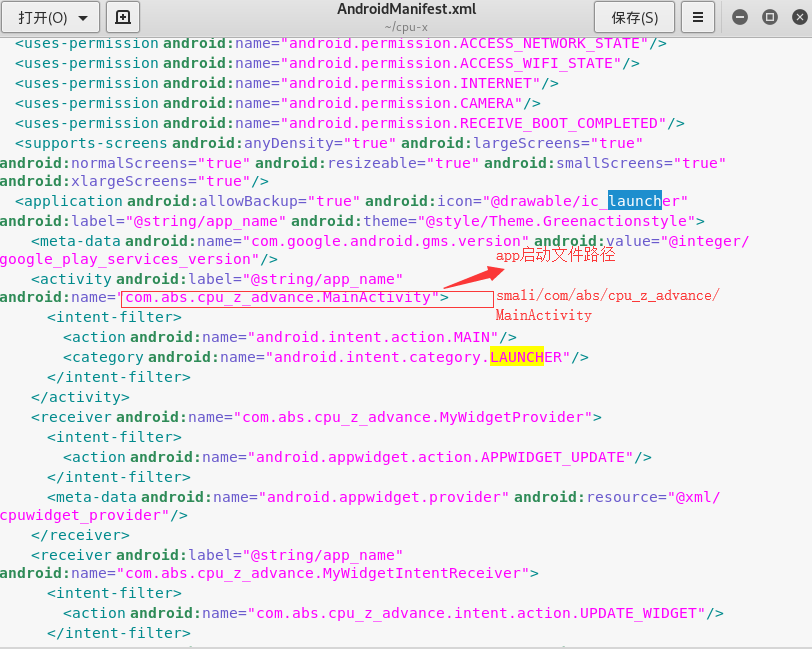Click the AndroidManifest.xml window title

point(406,10)
